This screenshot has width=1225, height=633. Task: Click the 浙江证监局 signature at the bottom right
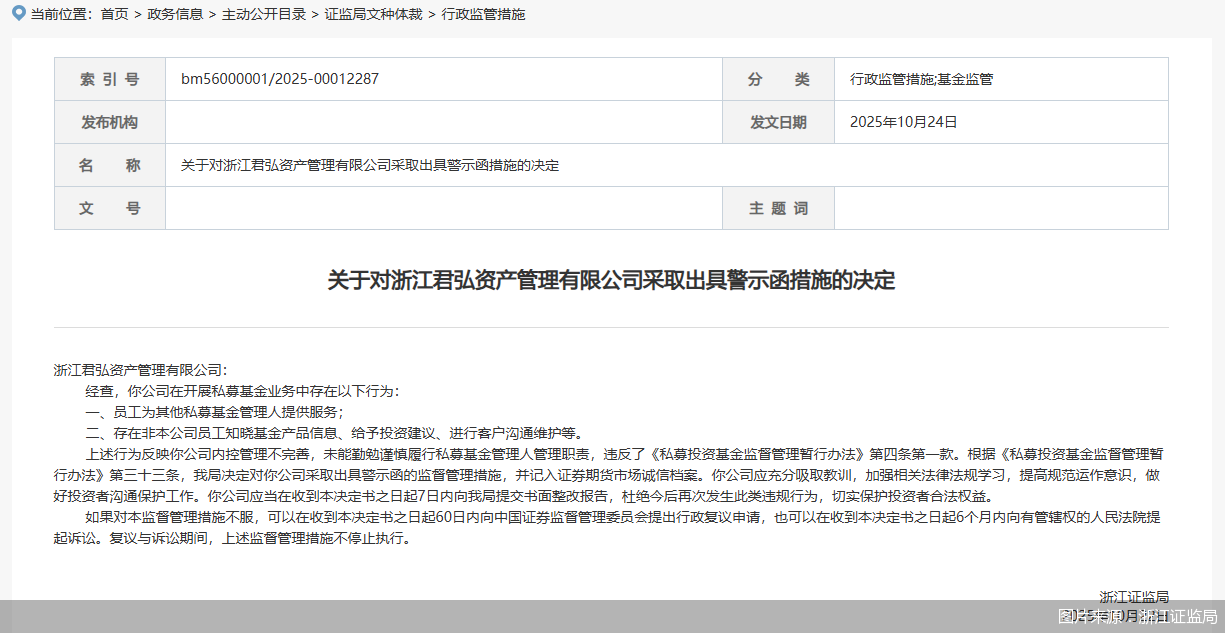(1134, 596)
